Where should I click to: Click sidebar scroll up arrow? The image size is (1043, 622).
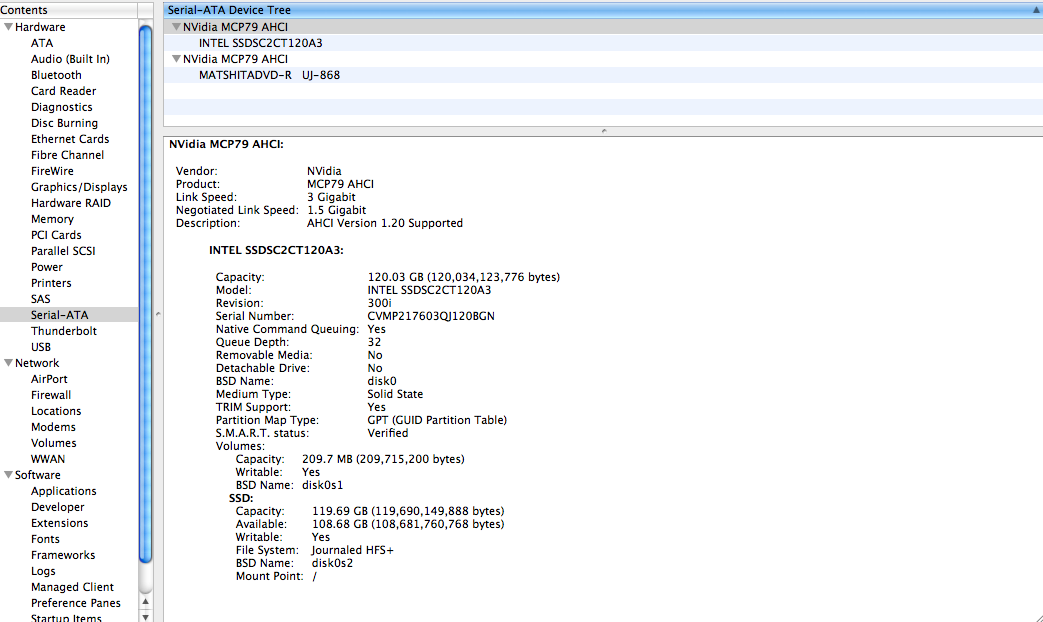pyautogui.click(x=146, y=601)
